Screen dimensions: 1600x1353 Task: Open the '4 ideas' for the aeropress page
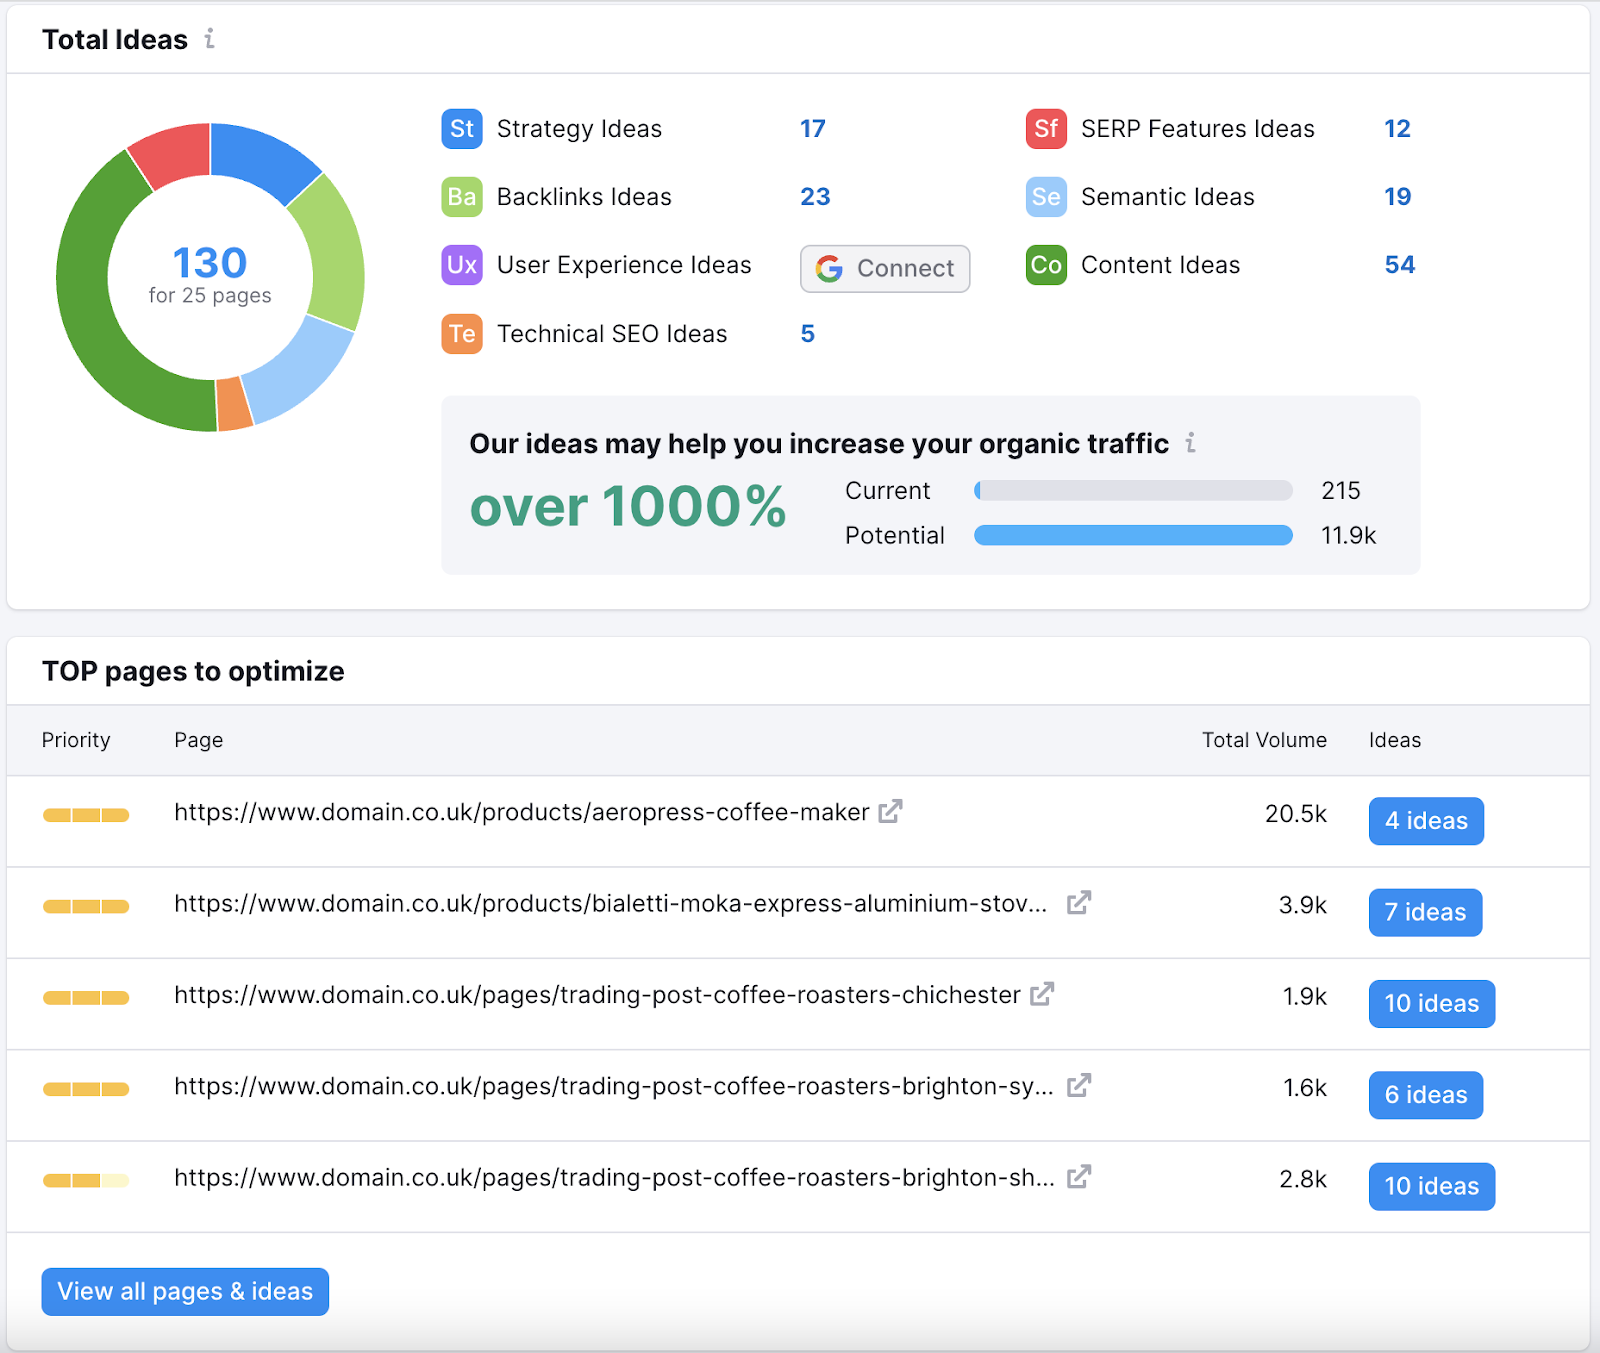[x=1426, y=821]
